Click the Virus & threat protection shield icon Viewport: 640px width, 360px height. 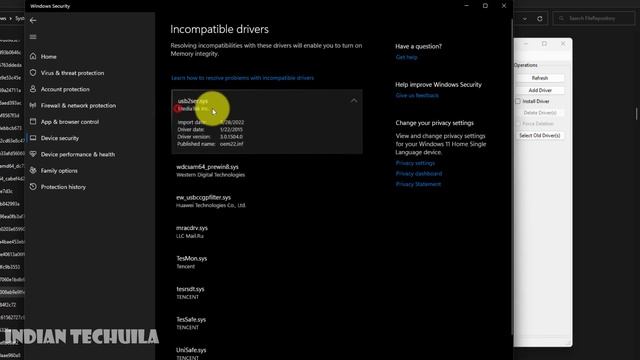pos(33,73)
